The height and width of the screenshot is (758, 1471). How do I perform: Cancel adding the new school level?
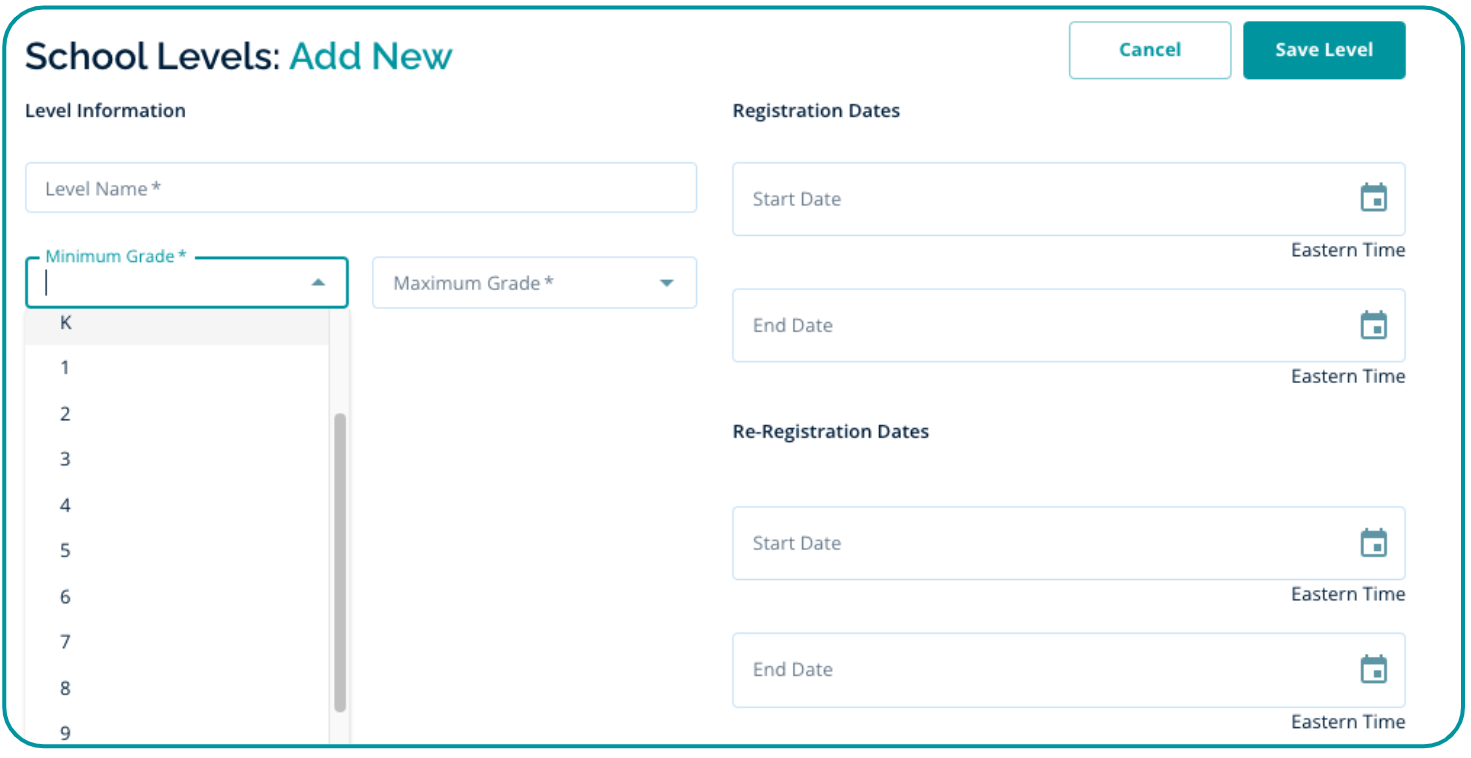[1149, 50]
